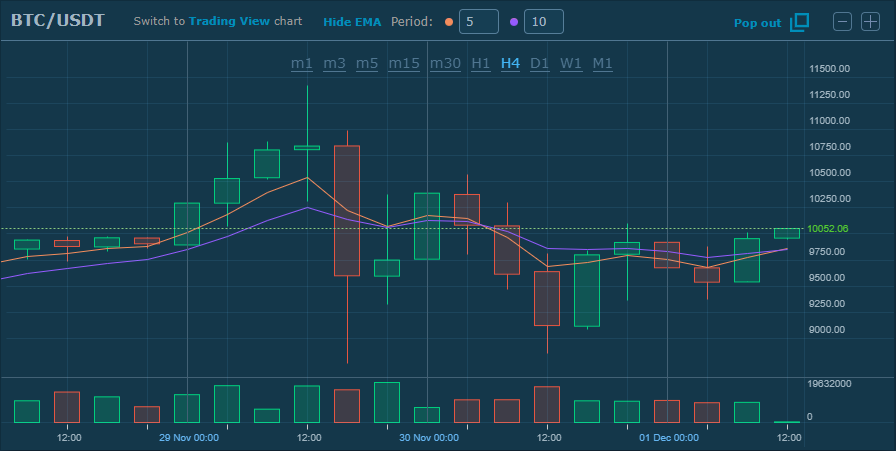Click the purple EMA color dot
The width and height of the screenshot is (896, 451).
point(514,22)
